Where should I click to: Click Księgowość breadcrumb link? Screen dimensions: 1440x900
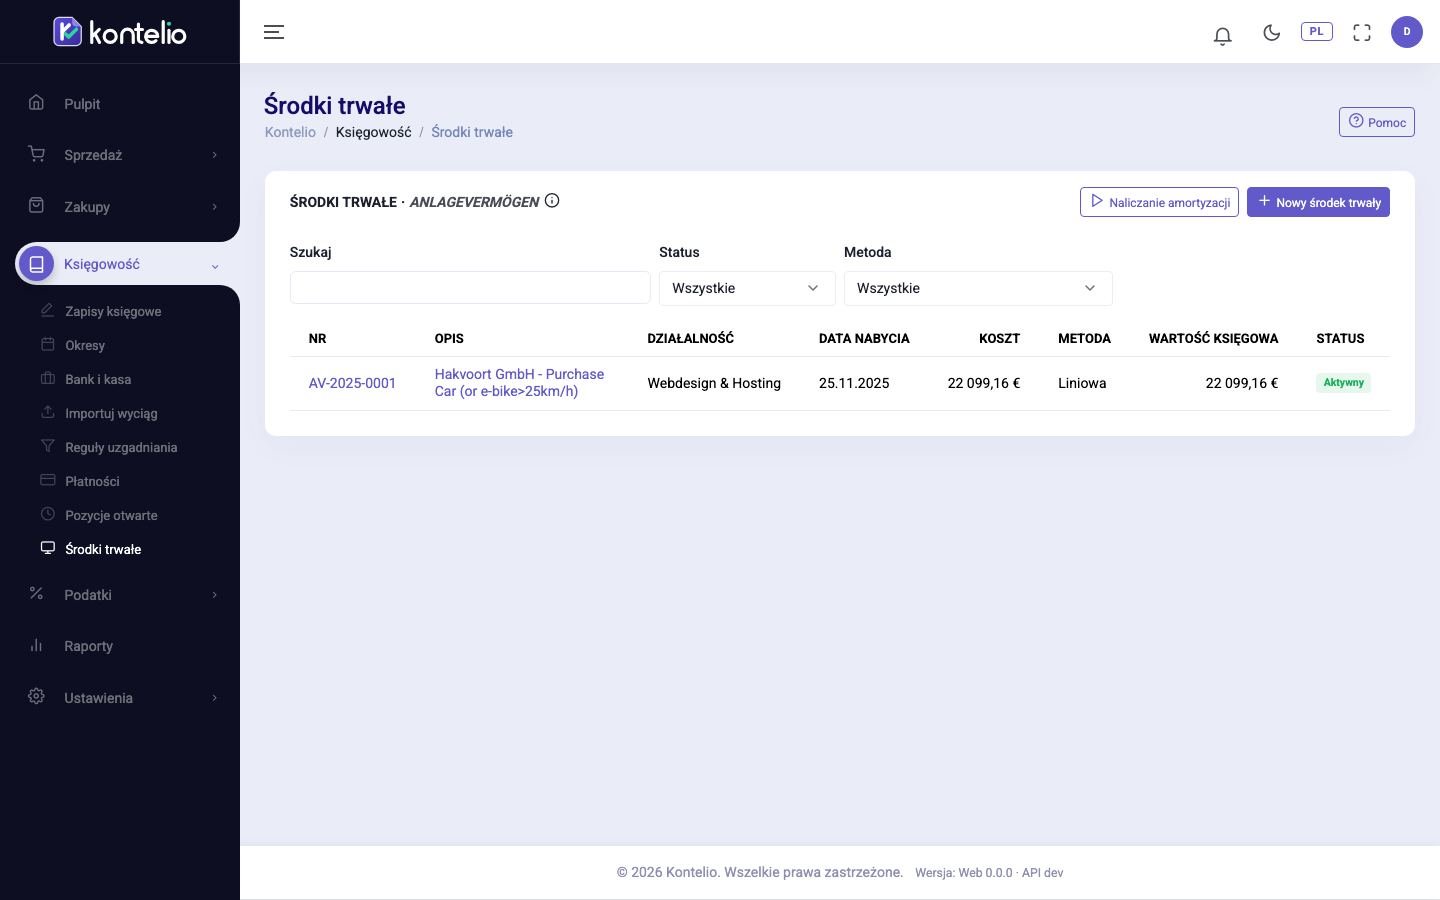point(373,132)
